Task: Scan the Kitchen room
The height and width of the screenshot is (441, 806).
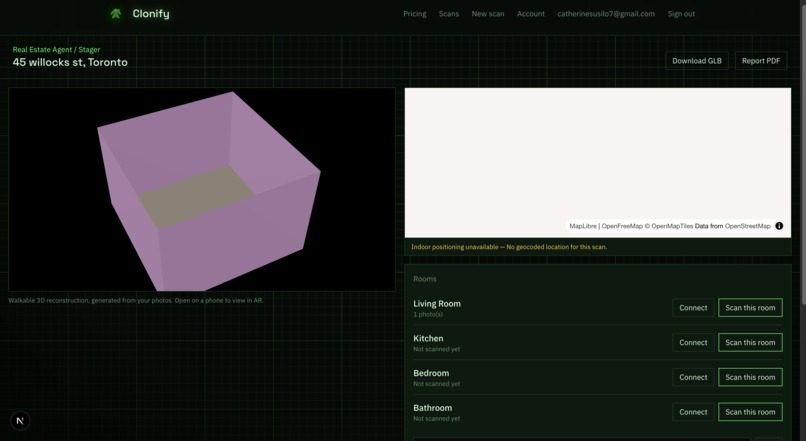Action: (750, 342)
